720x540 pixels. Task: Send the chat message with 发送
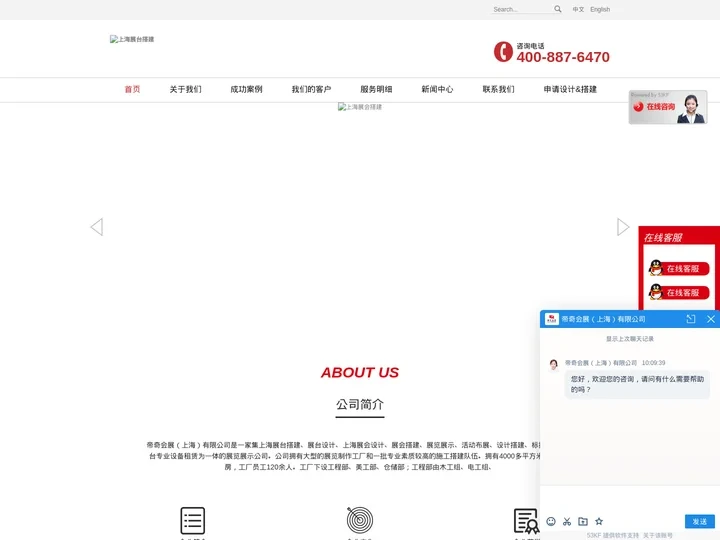pyautogui.click(x=700, y=521)
